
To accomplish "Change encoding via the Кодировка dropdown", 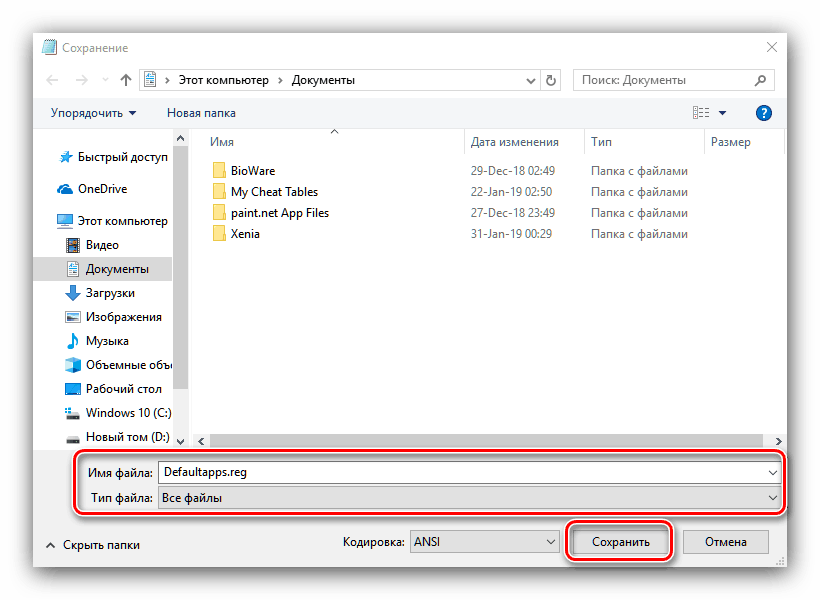I will [484, 541].
